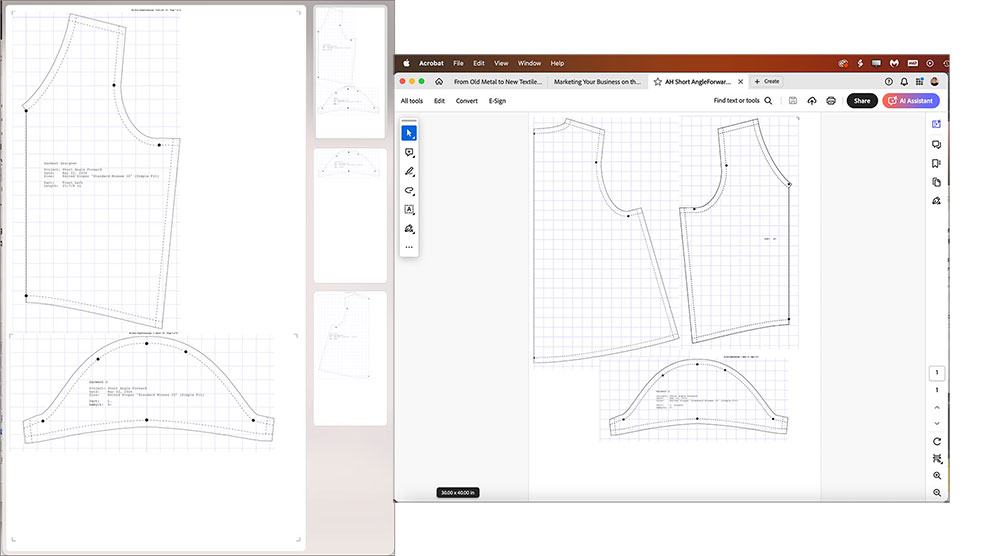Select the freehand draw lasso tool

coord(409,191)
